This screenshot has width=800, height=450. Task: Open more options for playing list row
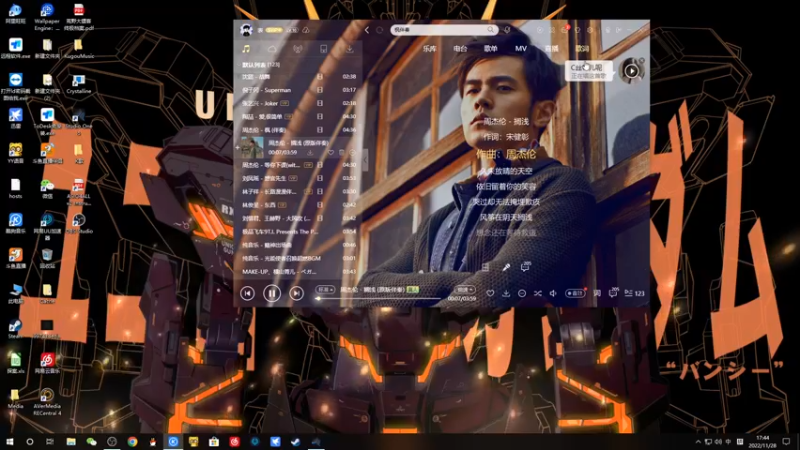click(353, 153)
